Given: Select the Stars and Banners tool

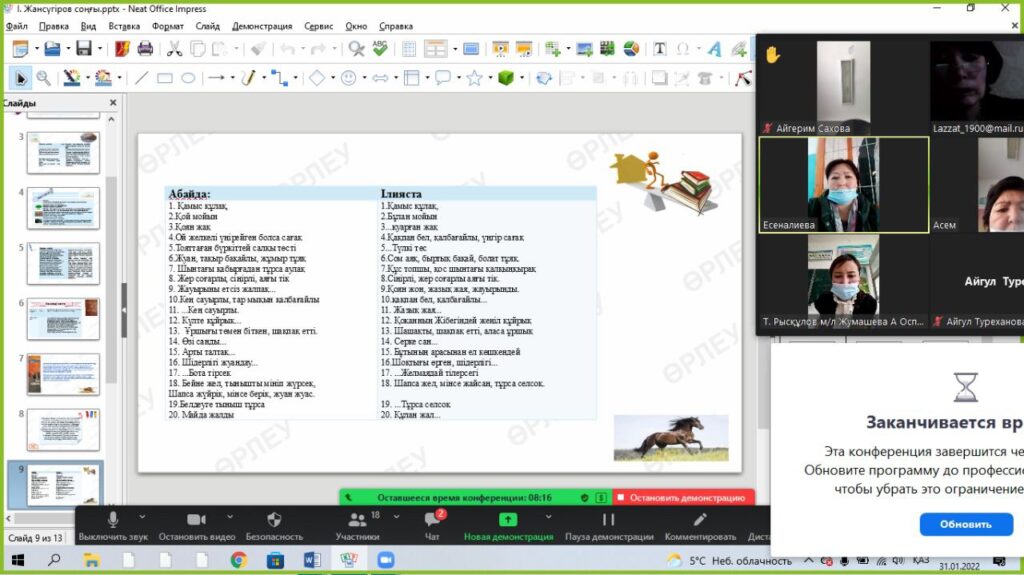Looking at the screenshot, I should coord(474,78).
